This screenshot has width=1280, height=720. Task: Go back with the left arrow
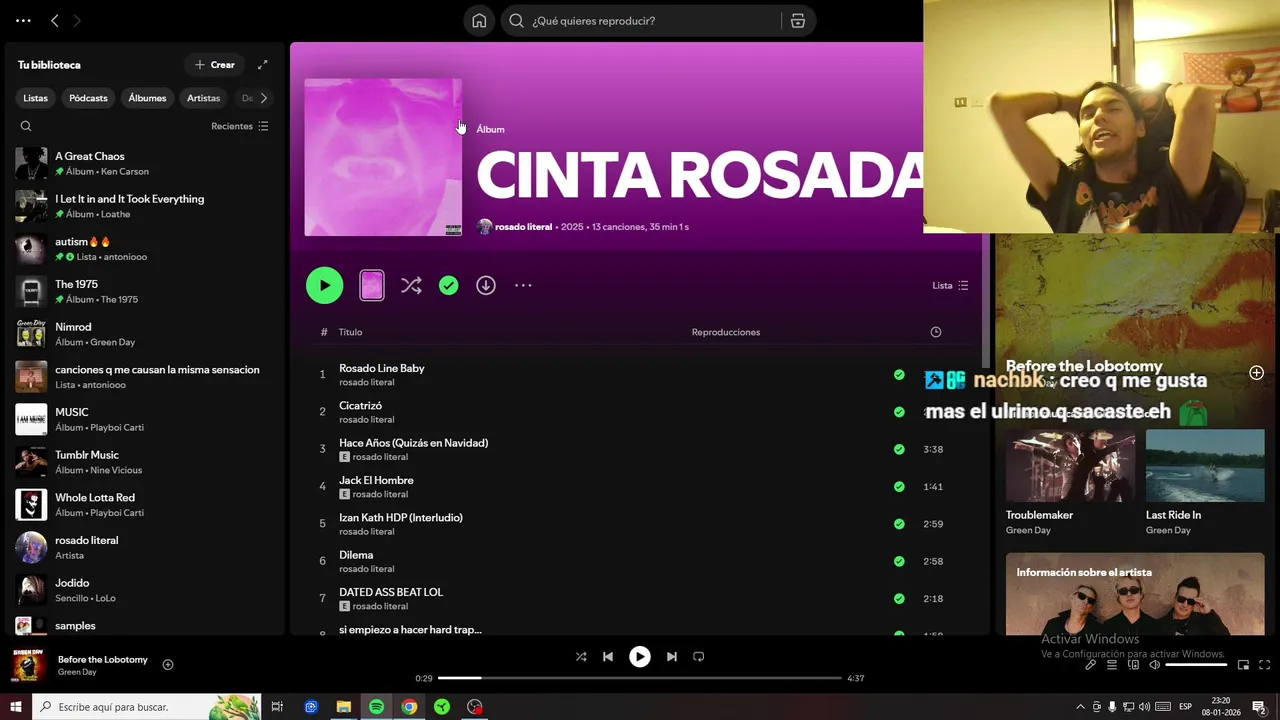[x=55, y=20]
